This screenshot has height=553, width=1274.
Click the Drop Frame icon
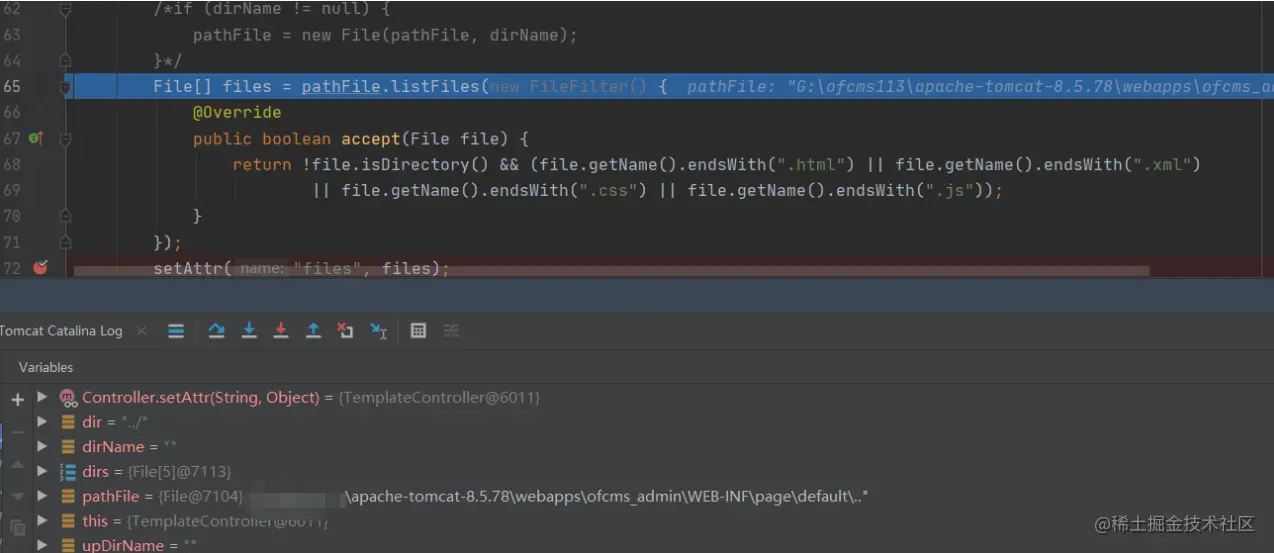click(345, 331)
